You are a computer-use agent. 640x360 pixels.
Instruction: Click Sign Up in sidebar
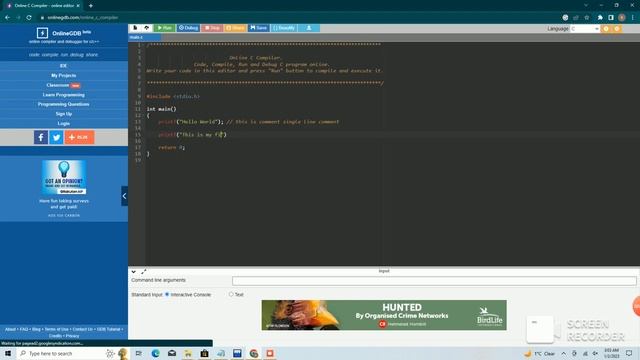64,114
